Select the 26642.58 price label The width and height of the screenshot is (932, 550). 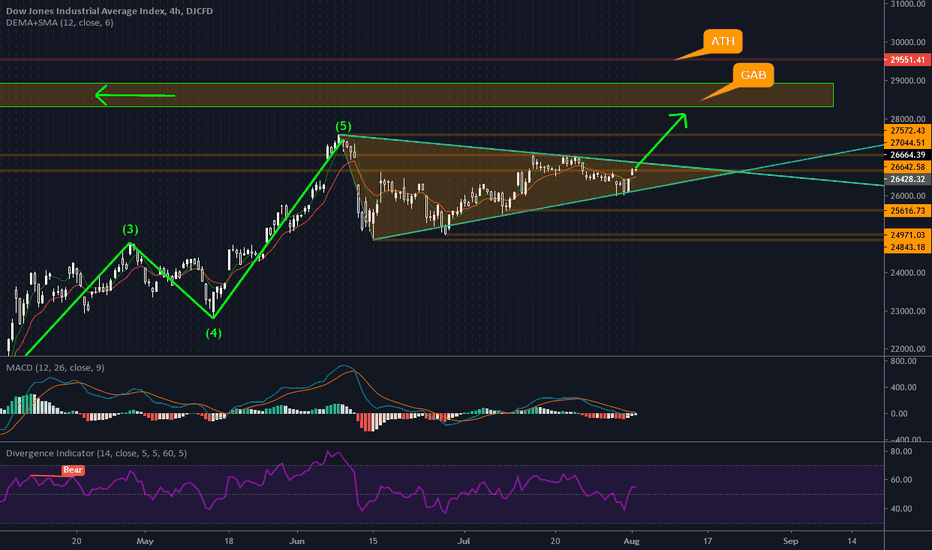[908, 167]
